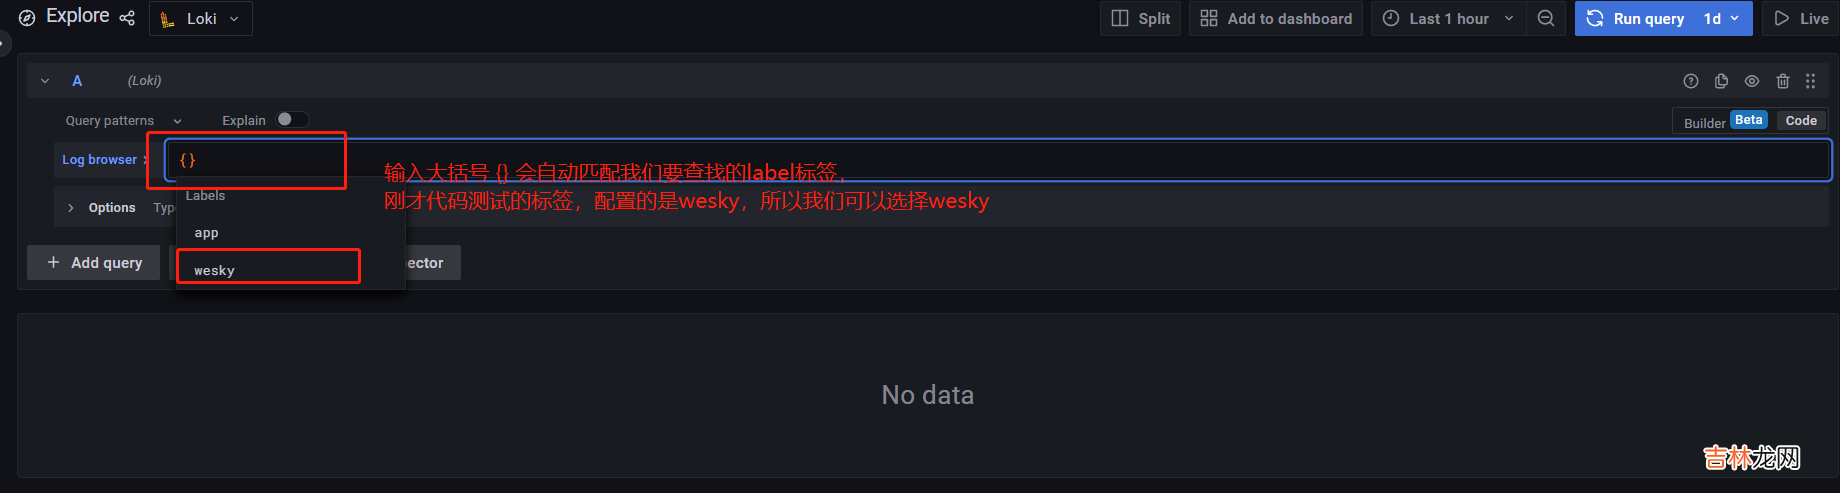Open the query help icon
The image size is (1840, 493).
[1691, 81]
